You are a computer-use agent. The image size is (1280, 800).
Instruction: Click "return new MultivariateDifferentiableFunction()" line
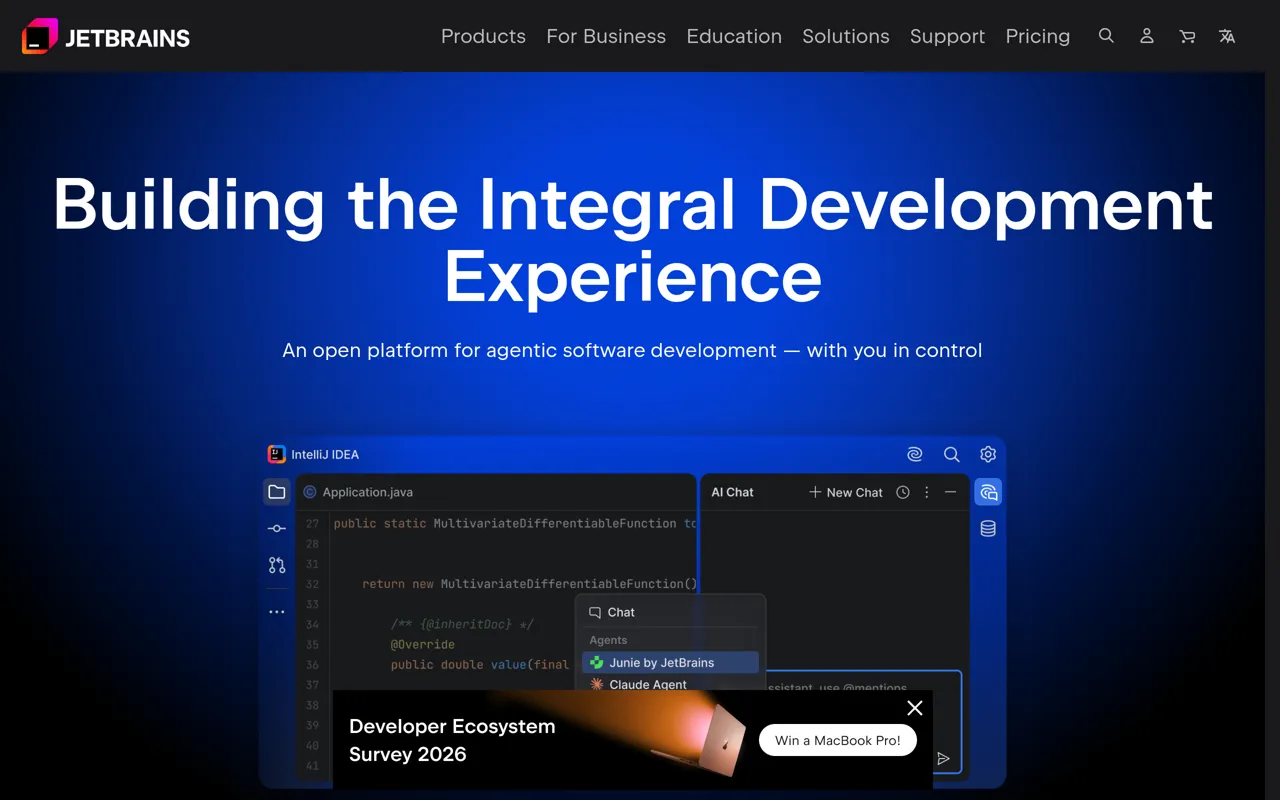point(529,584)
